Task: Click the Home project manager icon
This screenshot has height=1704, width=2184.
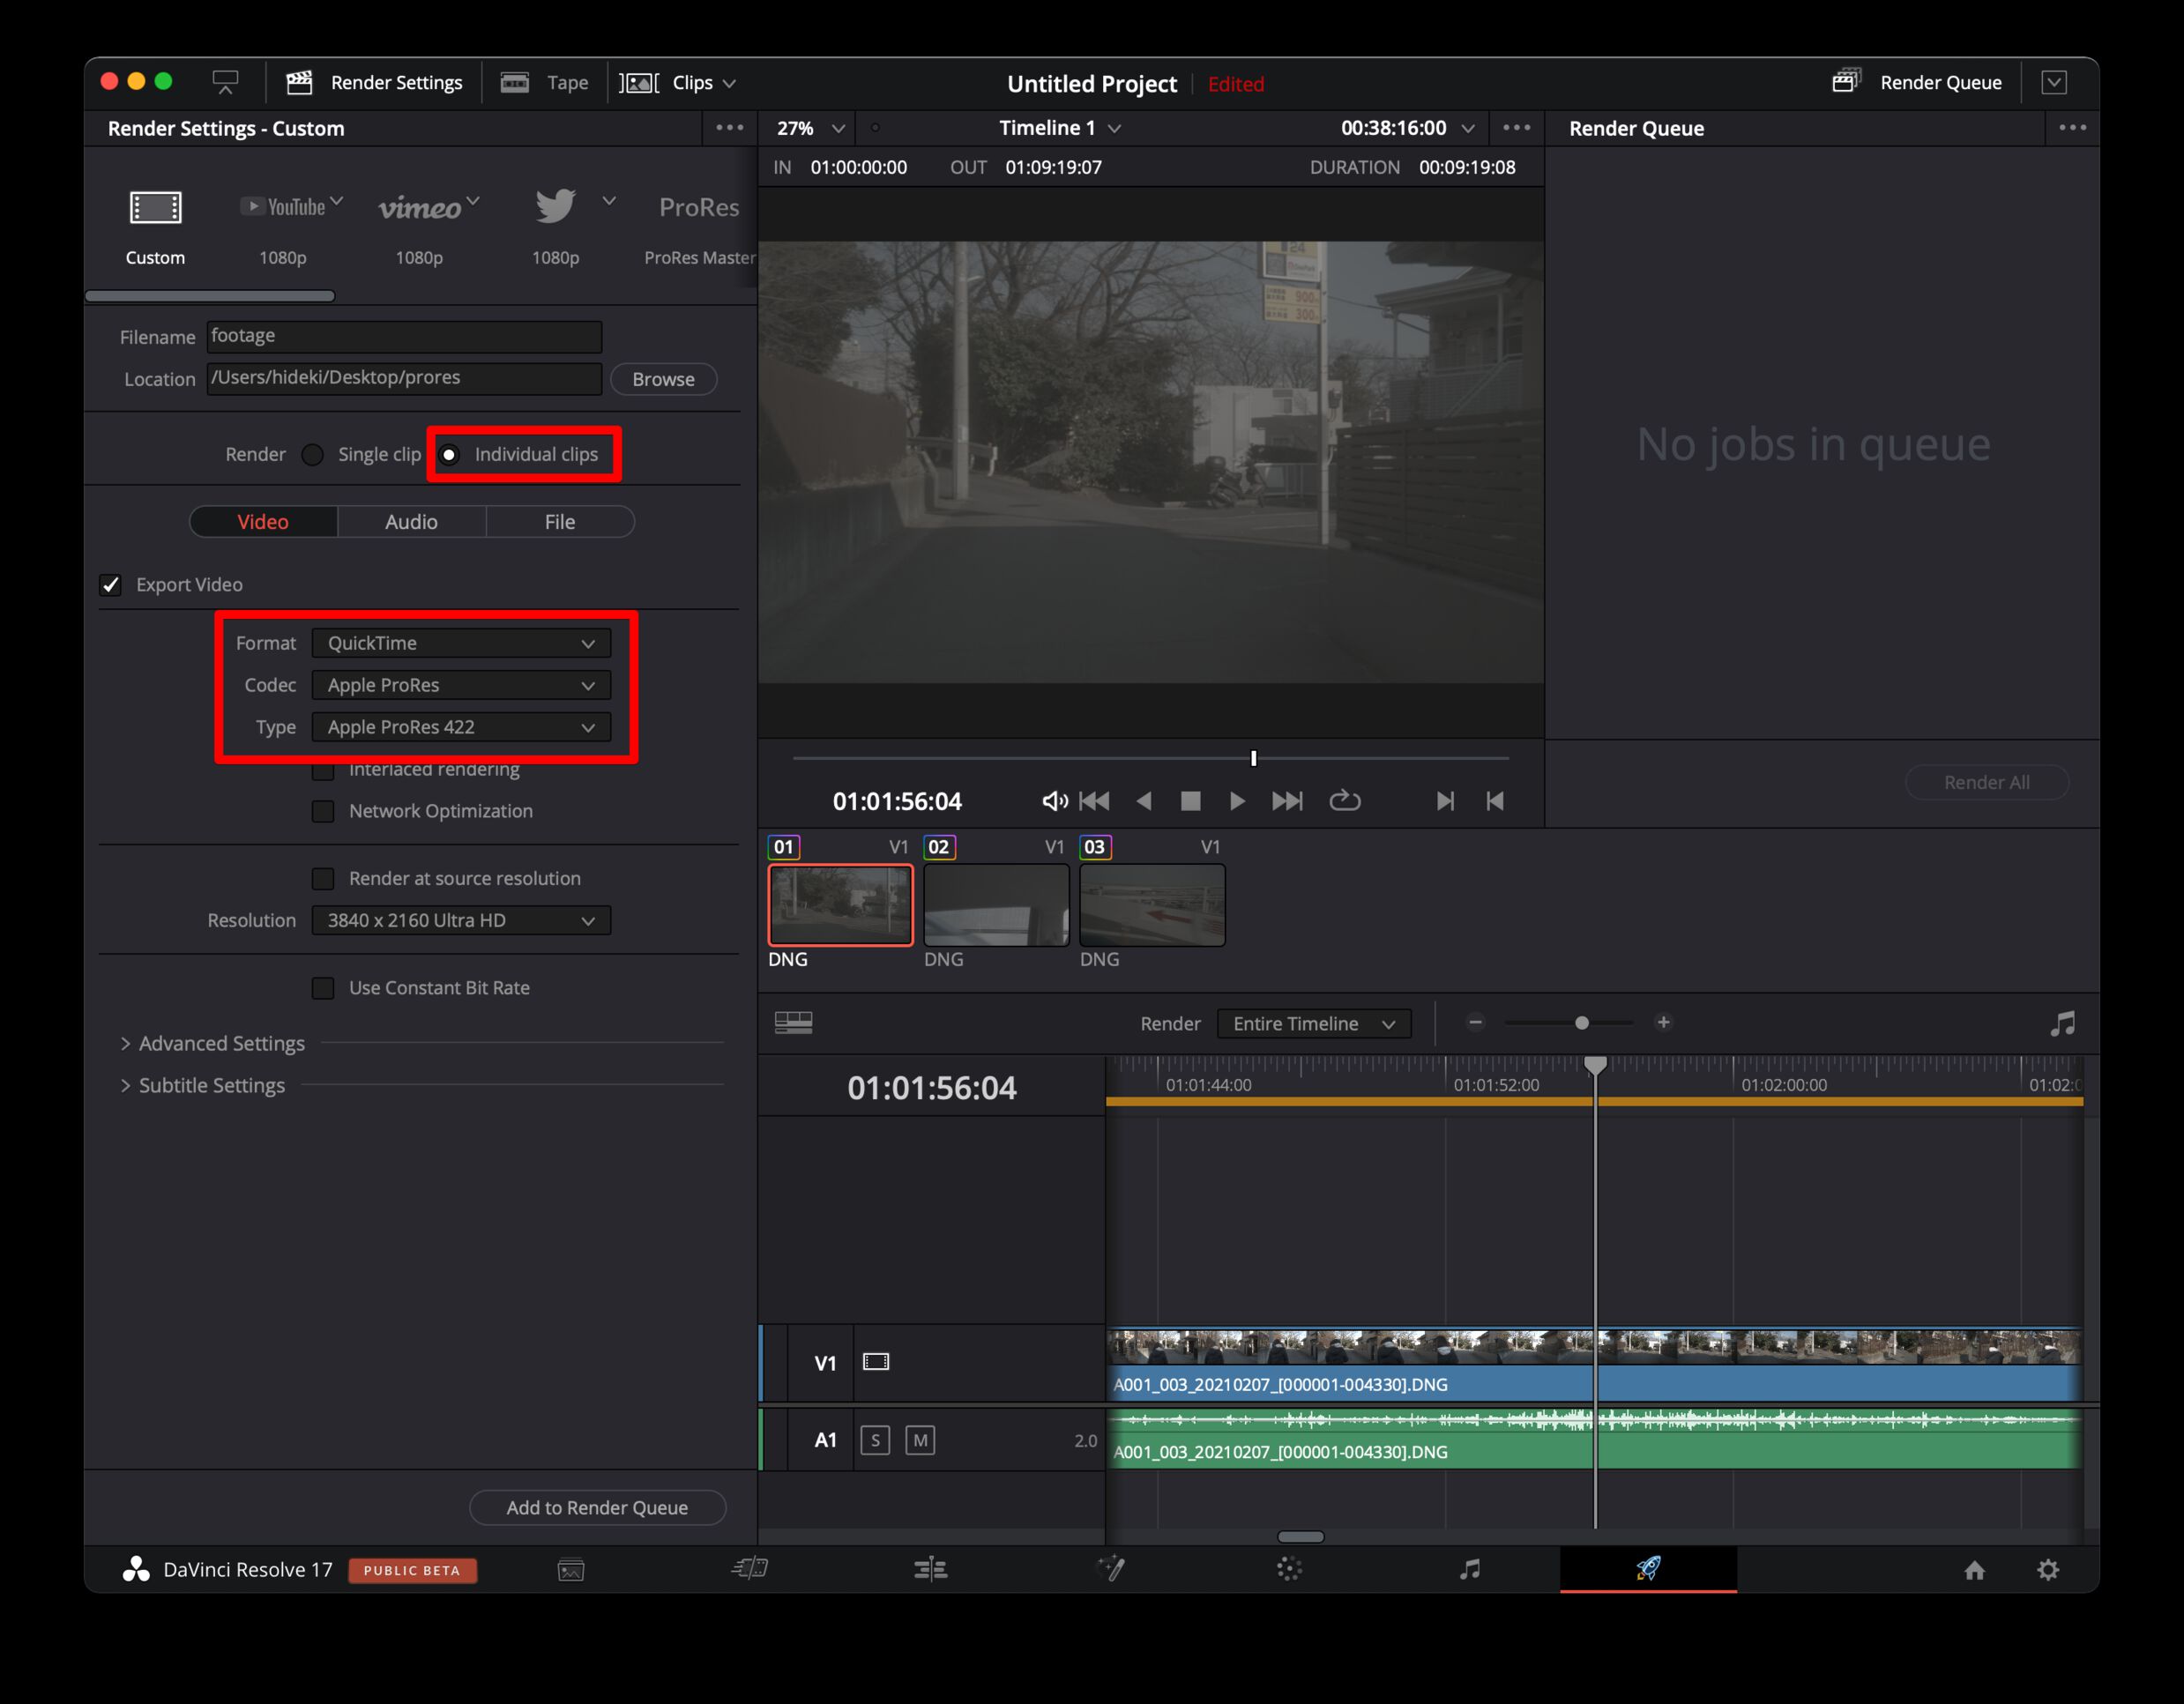Action: 1974,1570
